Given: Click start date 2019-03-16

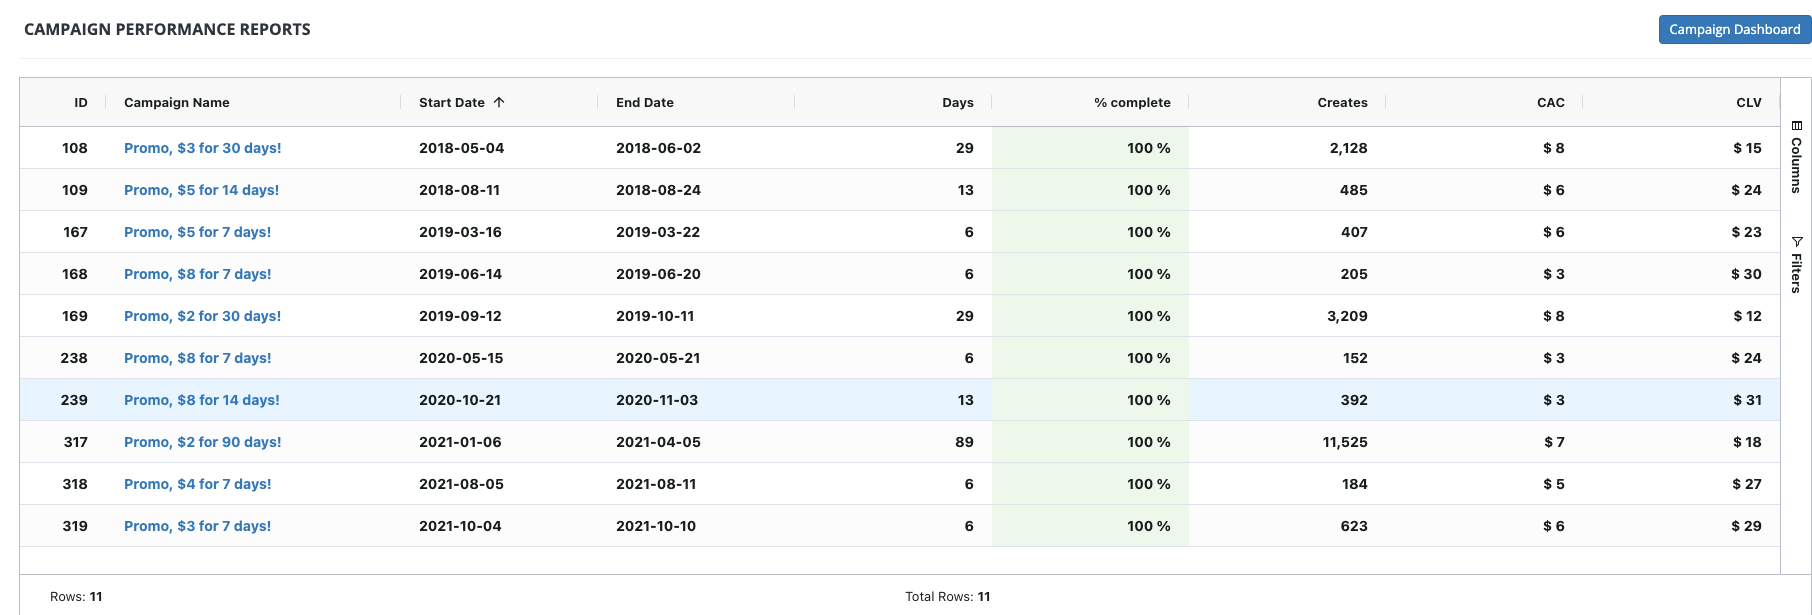Looking at the screenshot, I should click(x=460, y=232).
